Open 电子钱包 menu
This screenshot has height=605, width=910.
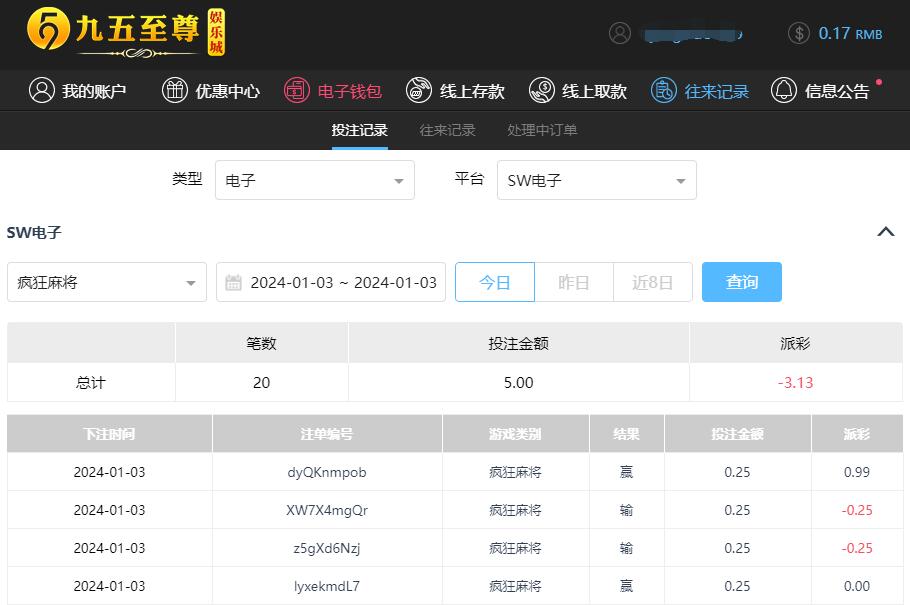[x=333, y=91]
